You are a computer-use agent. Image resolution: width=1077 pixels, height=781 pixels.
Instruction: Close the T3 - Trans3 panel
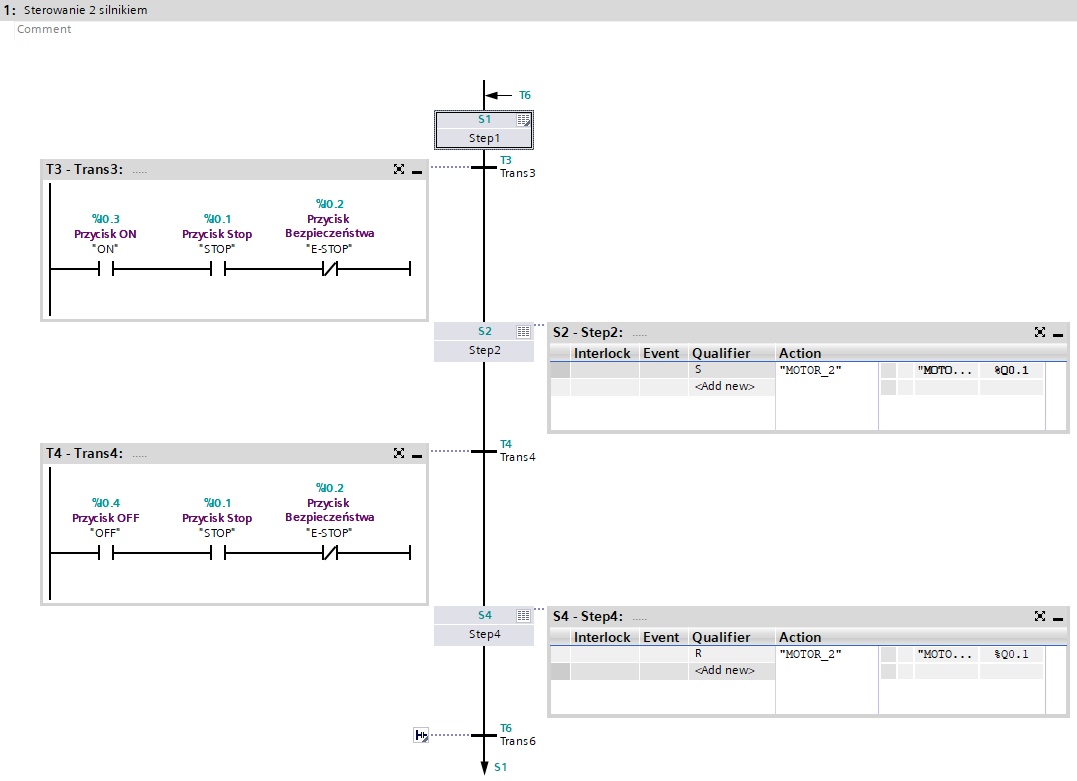pos(399,170)
